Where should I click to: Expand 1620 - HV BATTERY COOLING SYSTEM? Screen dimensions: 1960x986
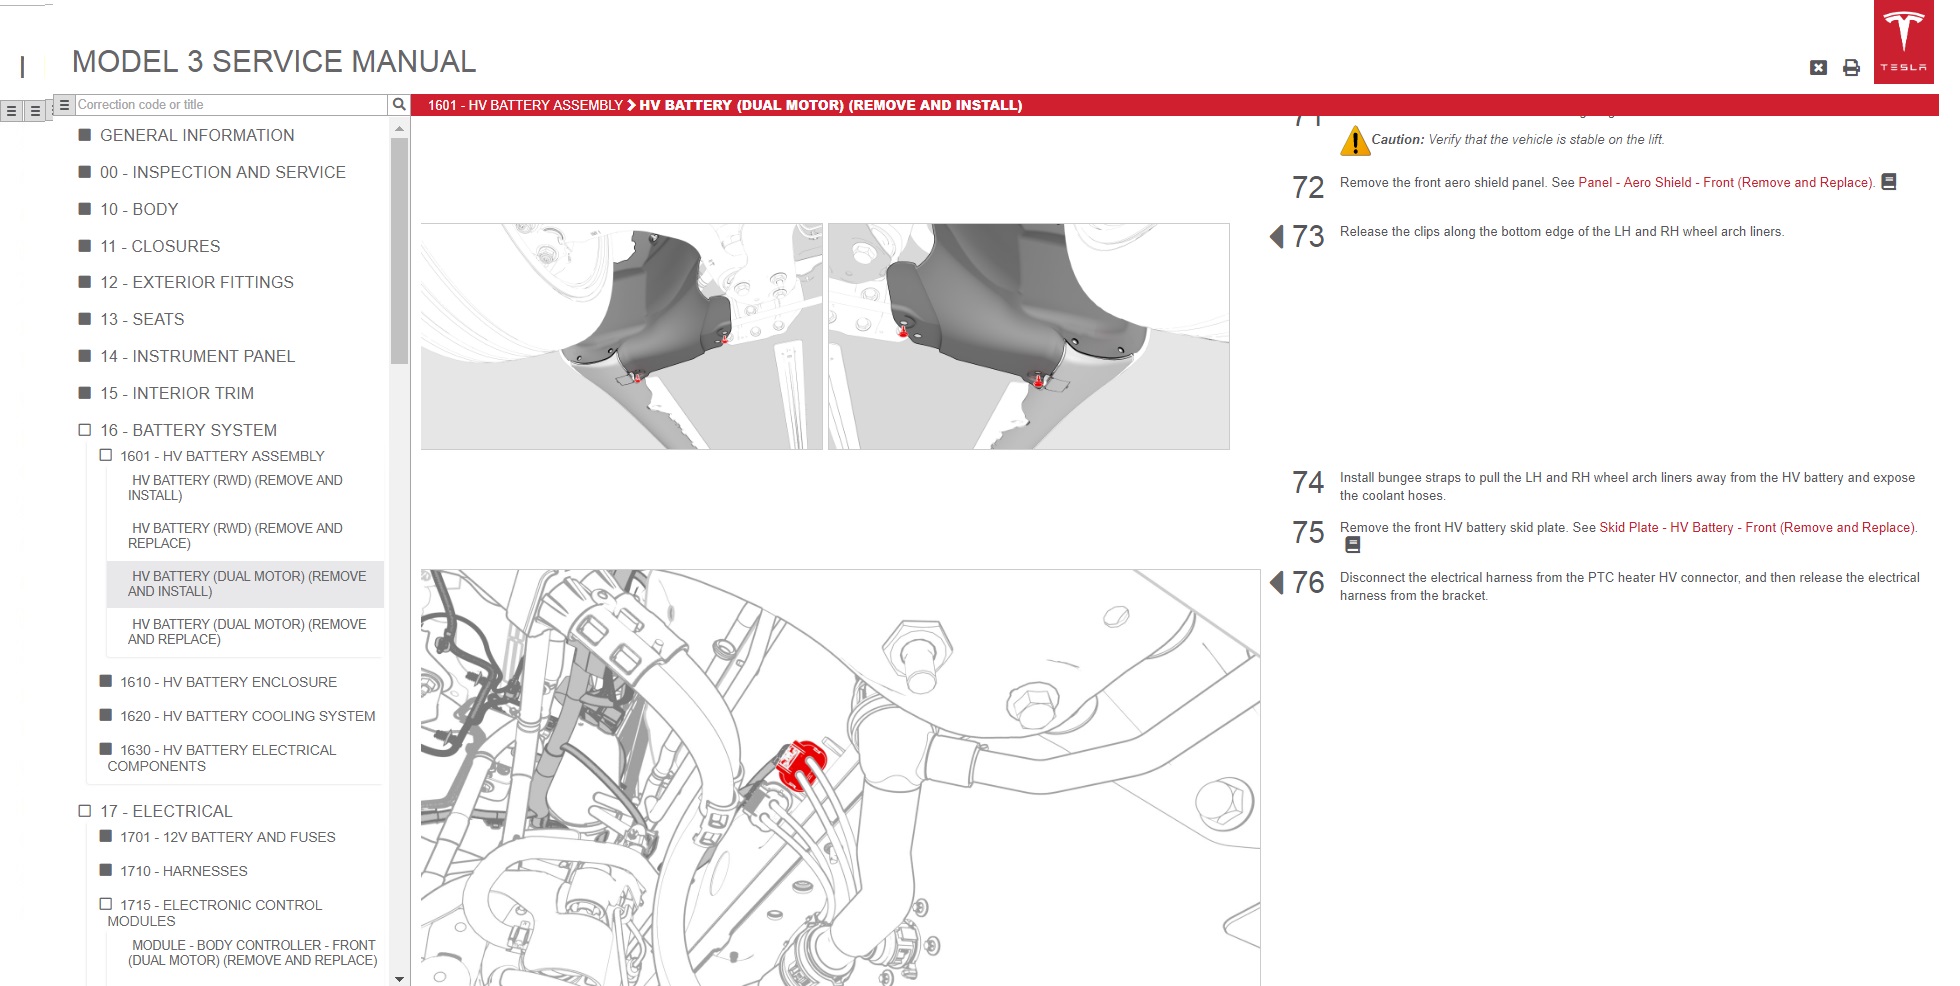105,715
